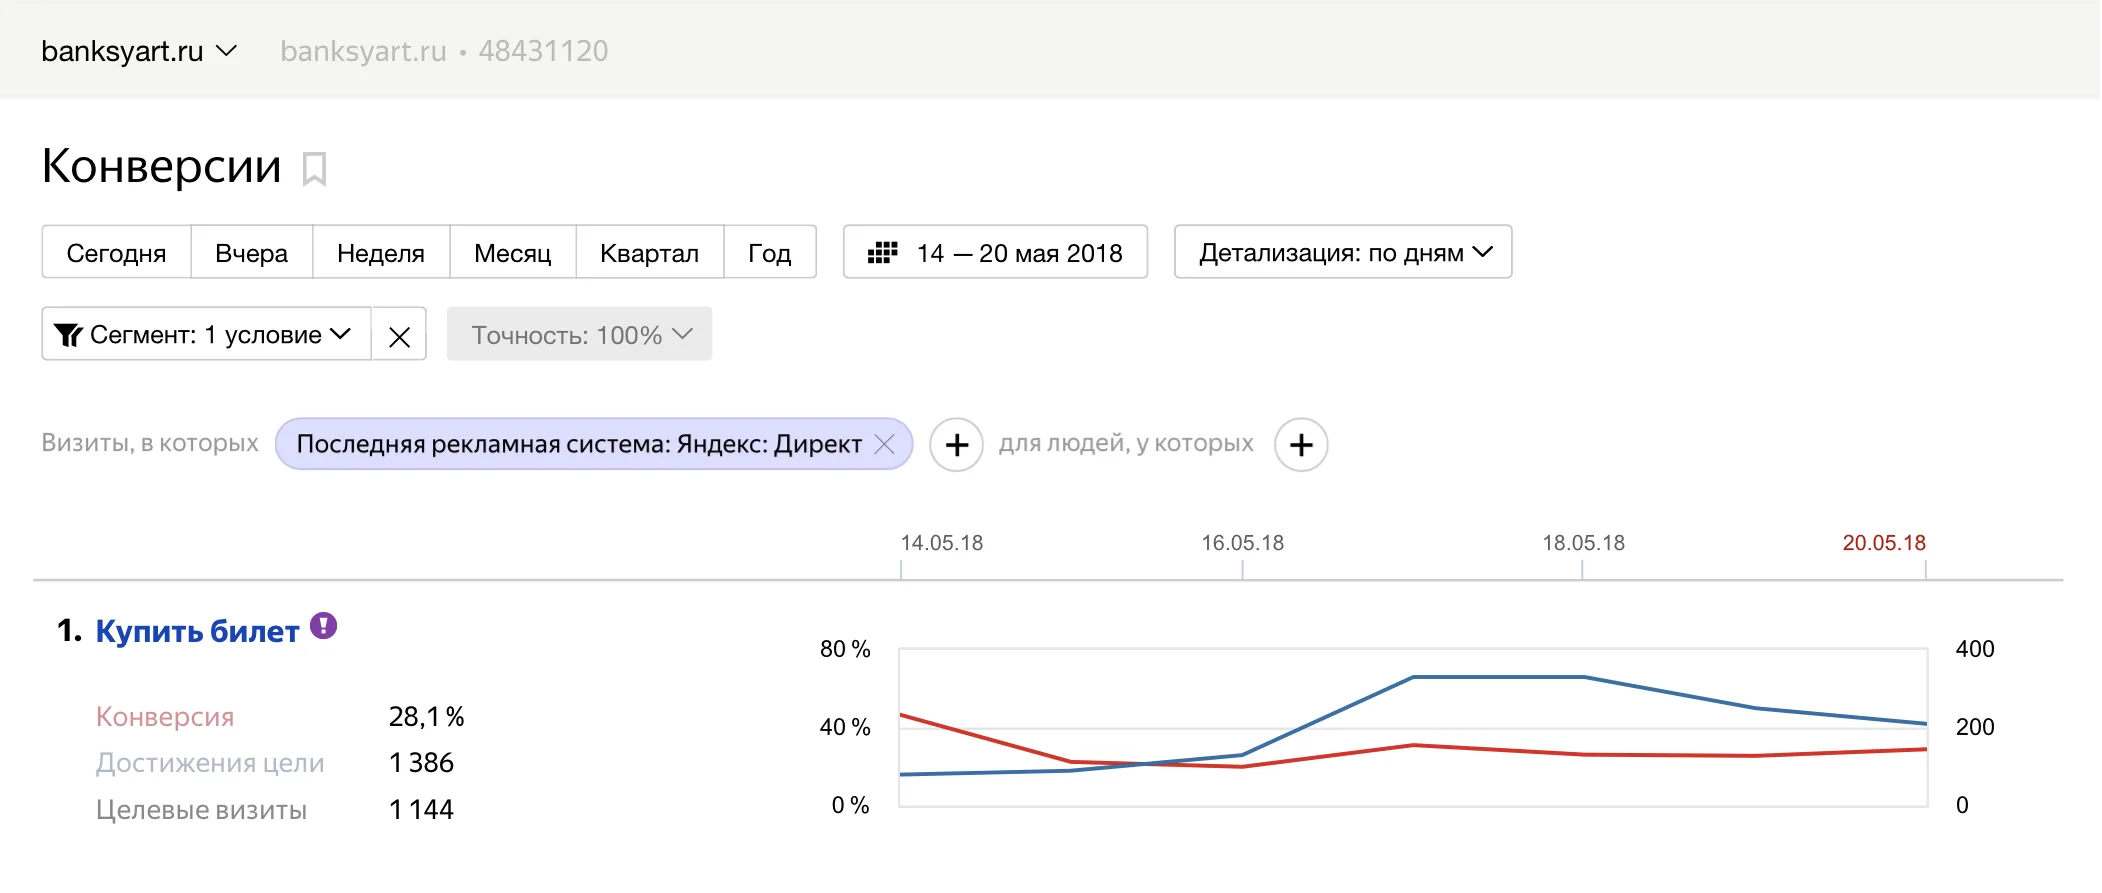Choose the Квартал period
The width and height of the screenshot is (2102, 893).
pyautogui.click(x=650, y=252)
